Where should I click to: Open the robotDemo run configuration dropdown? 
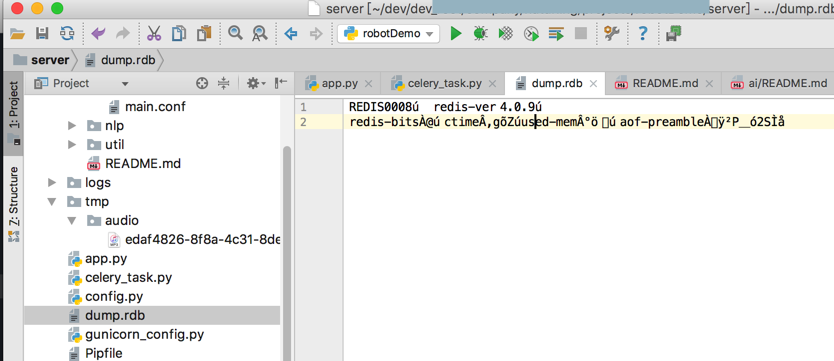coord(388,34)
